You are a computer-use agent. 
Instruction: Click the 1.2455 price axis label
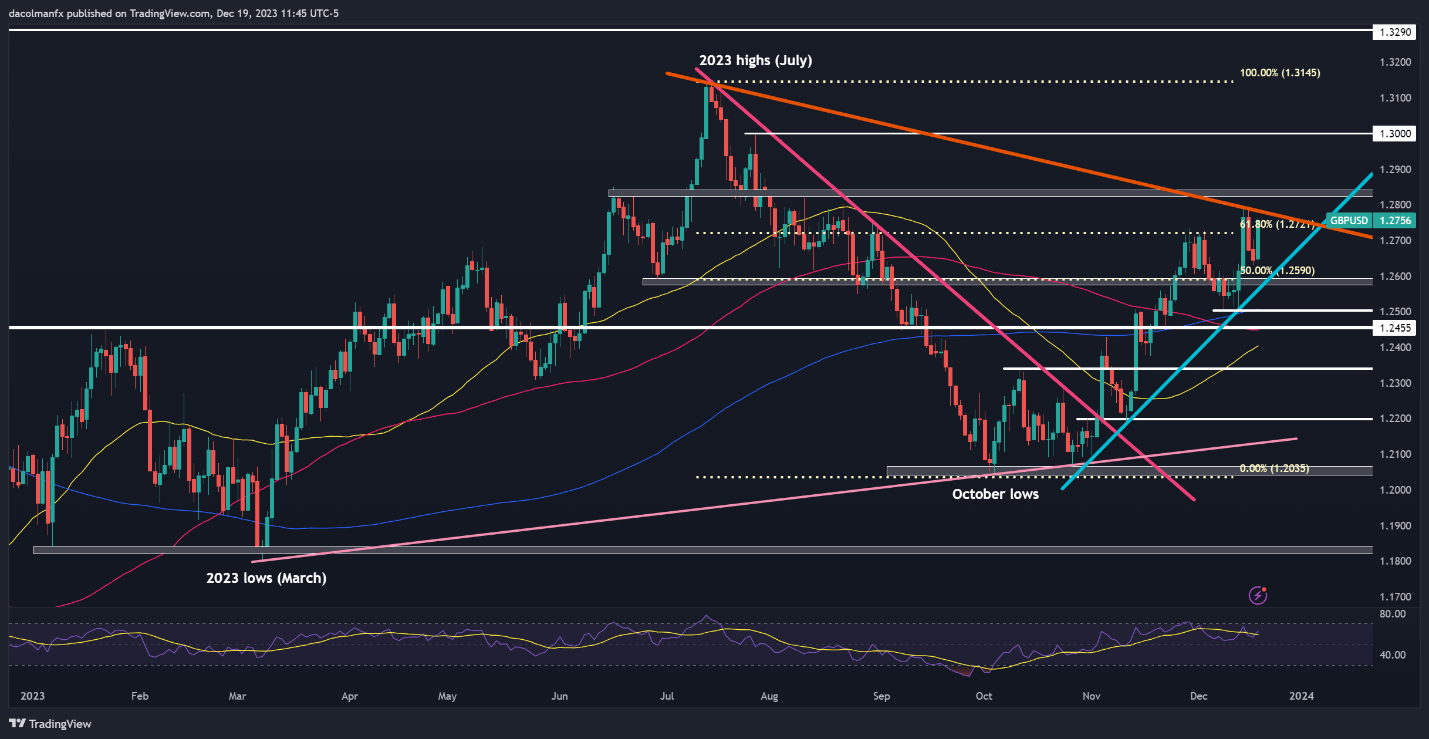coord(1395,327)
